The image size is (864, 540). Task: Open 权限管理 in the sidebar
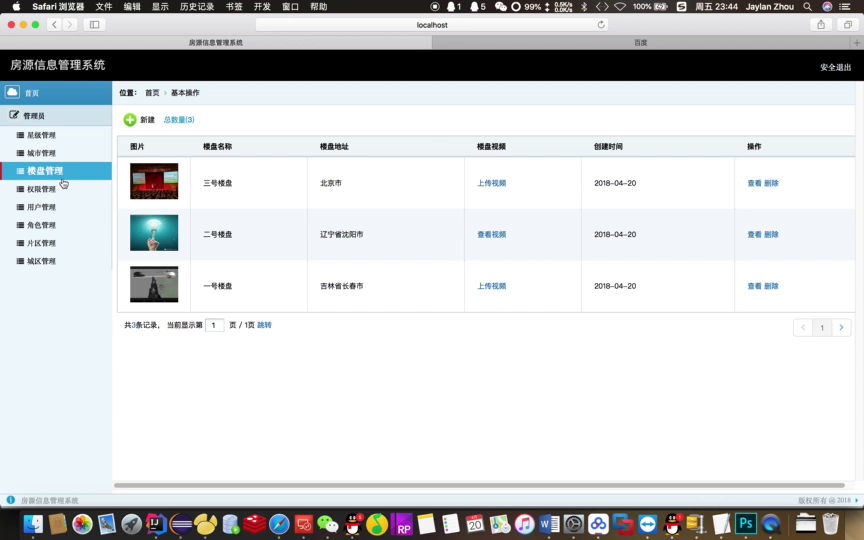41,189
